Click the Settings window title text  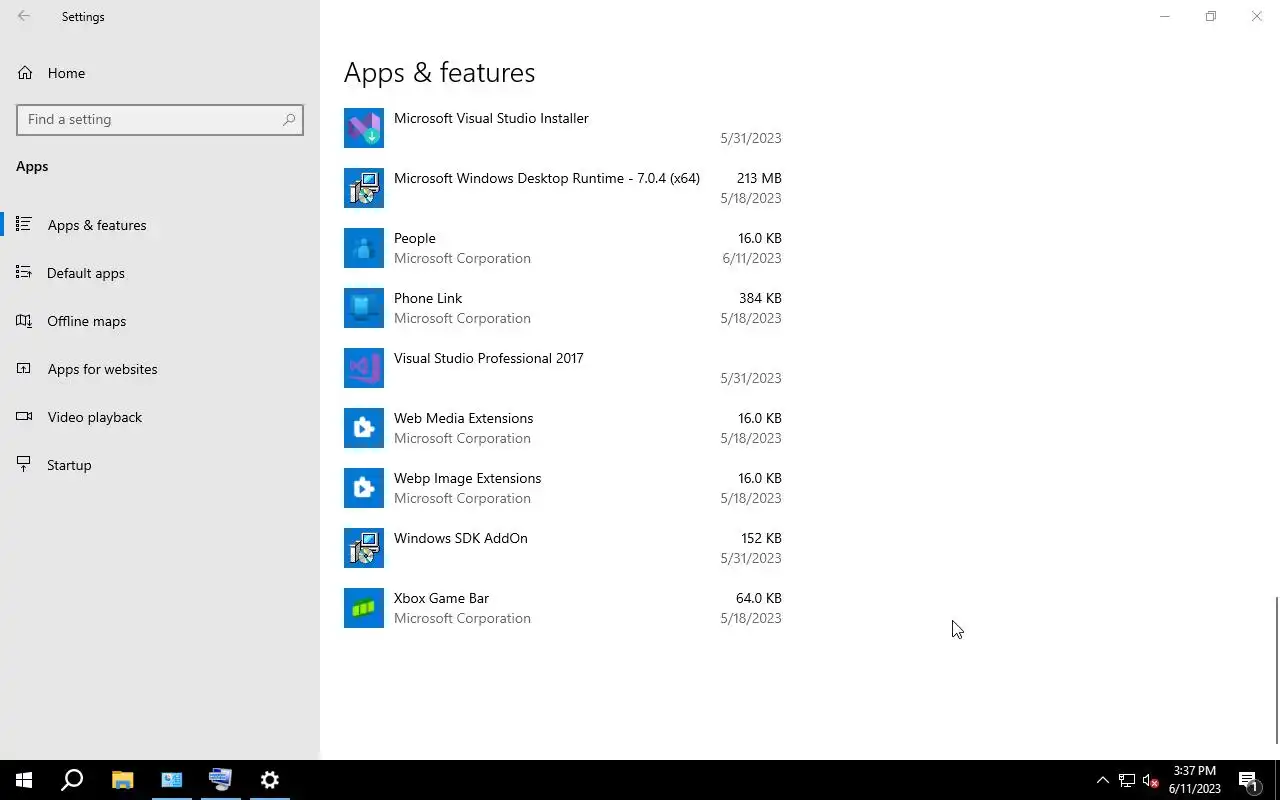point(83,17)
